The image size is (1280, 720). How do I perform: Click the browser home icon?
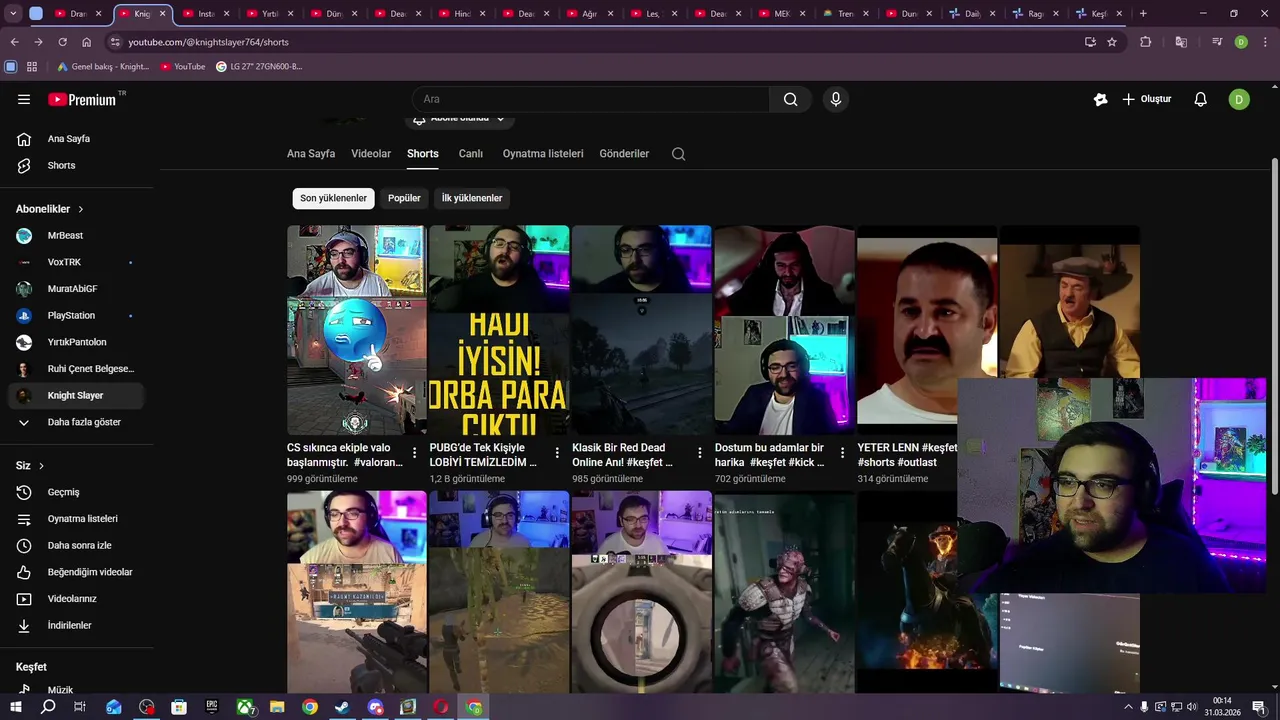(86, 42)
